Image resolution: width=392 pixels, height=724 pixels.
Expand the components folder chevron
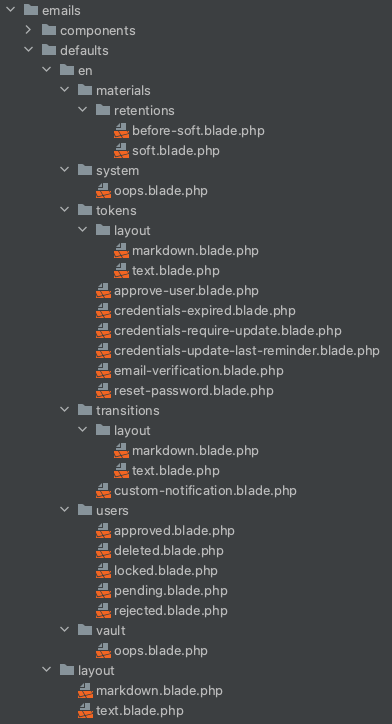pyautogui.click(x=28, y=30)
